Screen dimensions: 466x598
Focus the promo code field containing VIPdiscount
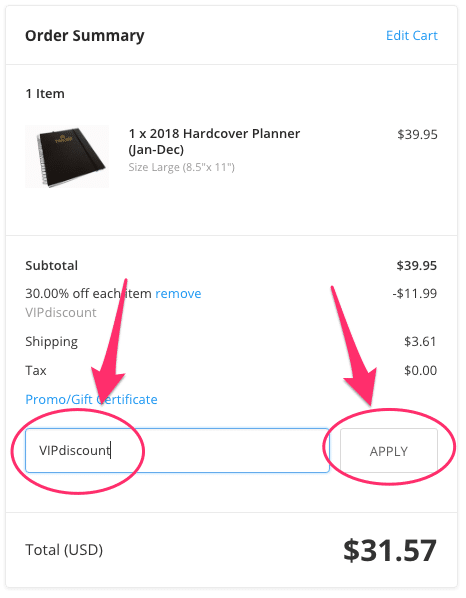[177, 450]
